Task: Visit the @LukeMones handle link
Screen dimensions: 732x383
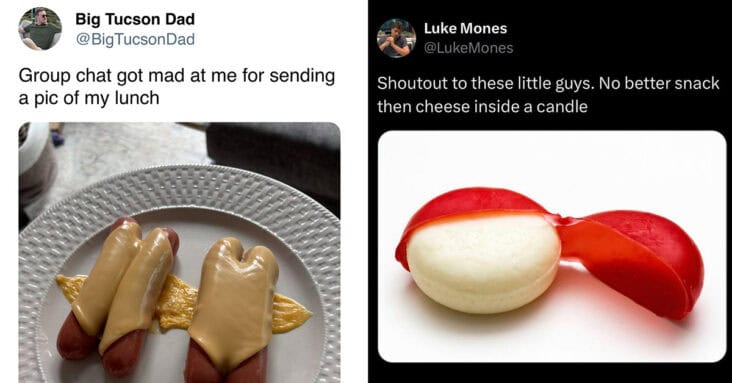Action: coord(468,48)
